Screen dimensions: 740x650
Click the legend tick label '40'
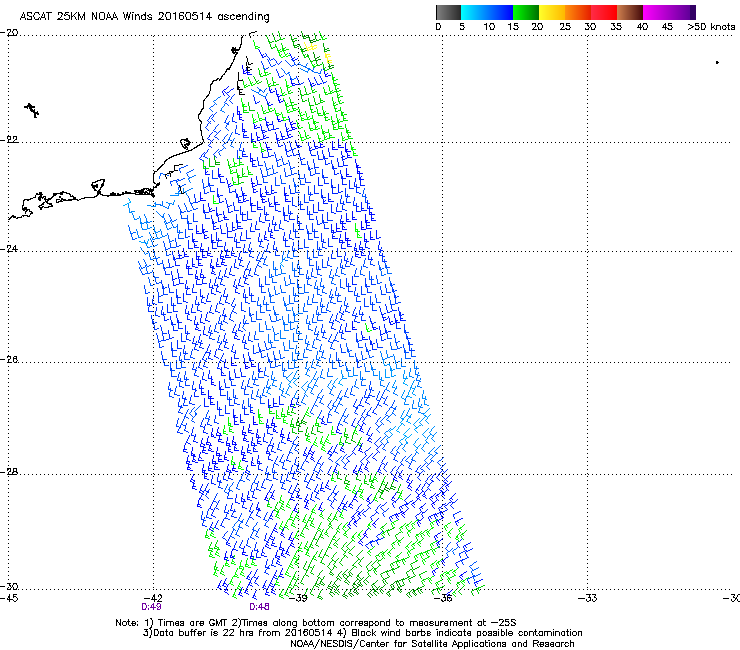(x=642, y=27)
